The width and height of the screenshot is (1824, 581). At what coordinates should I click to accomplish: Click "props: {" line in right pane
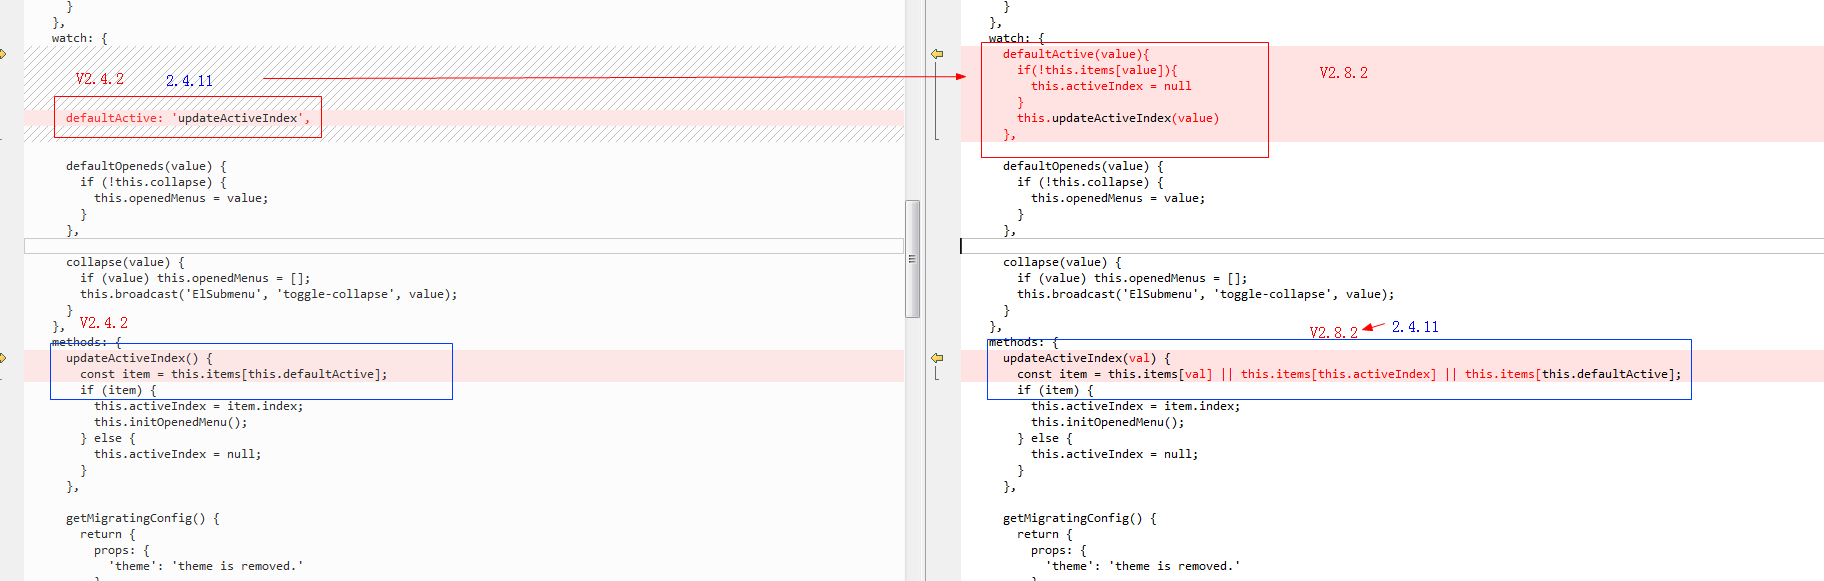1059,550
